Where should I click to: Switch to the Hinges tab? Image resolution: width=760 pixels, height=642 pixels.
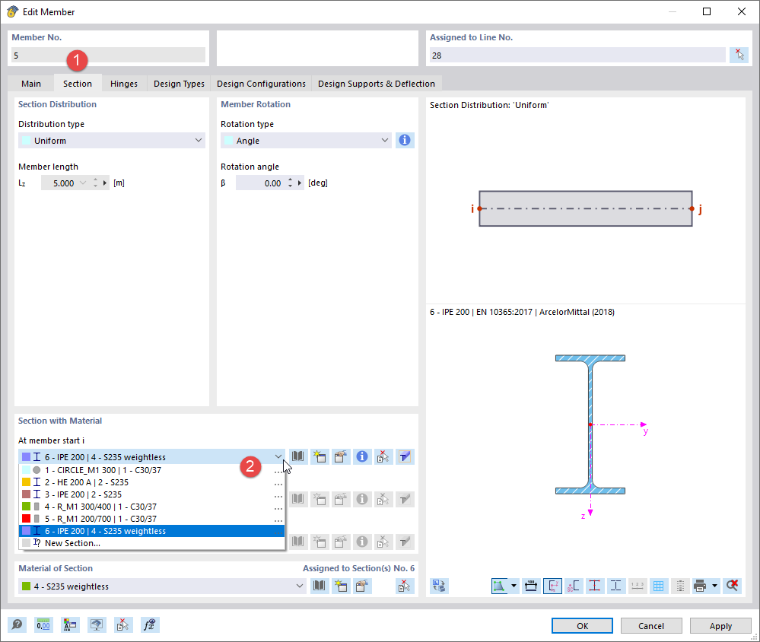[124, 84]
